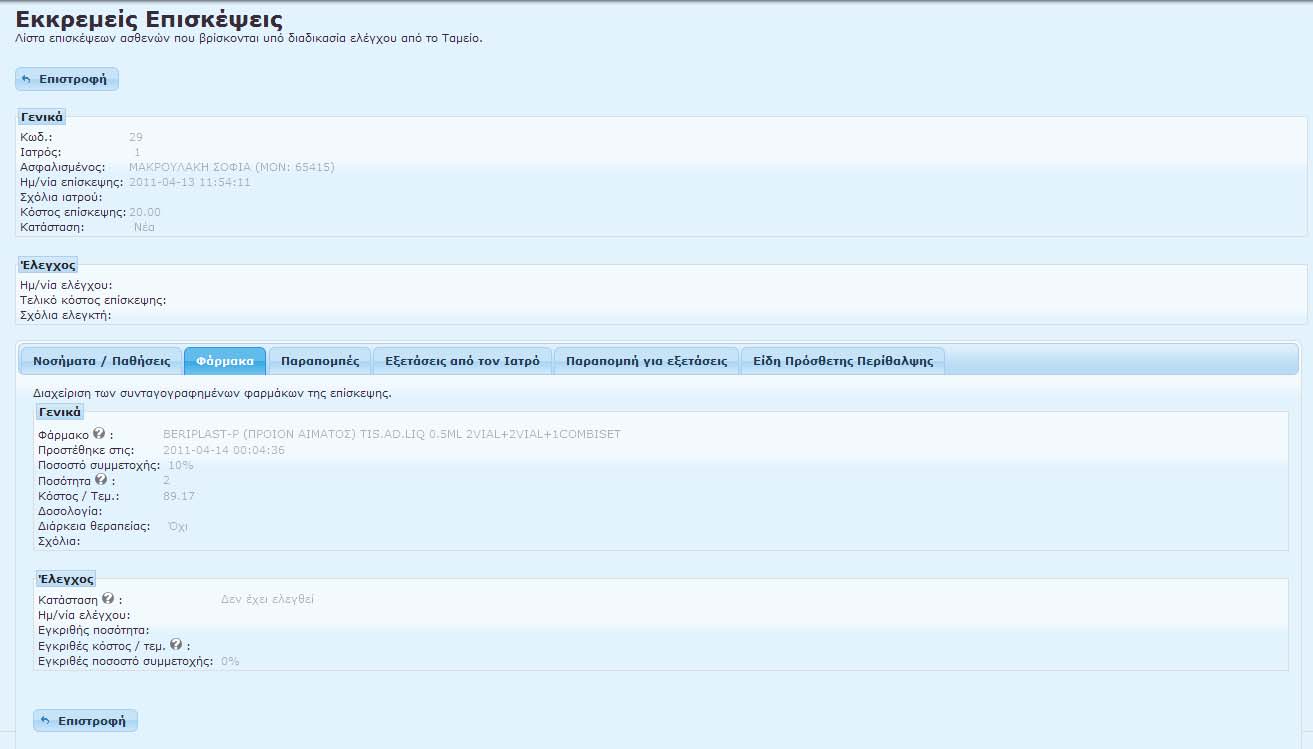Open the Εξετάσεις από τον Ιατρό tab

point(462,361)
